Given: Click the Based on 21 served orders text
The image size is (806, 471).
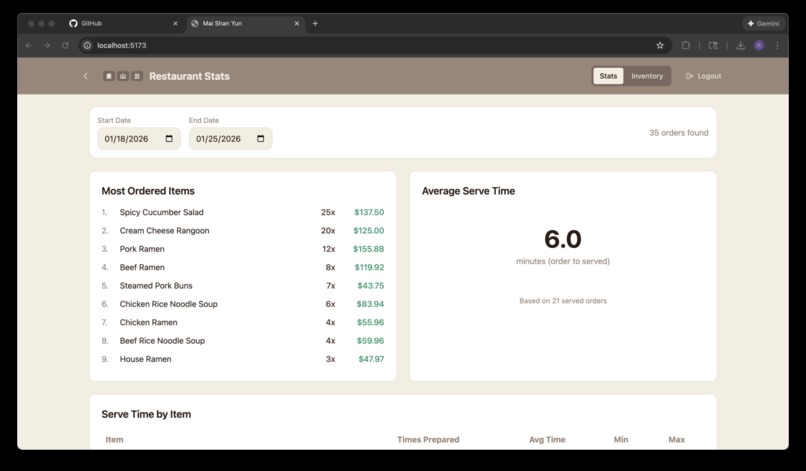Looking at the screenshot, I should pos(563,301).
